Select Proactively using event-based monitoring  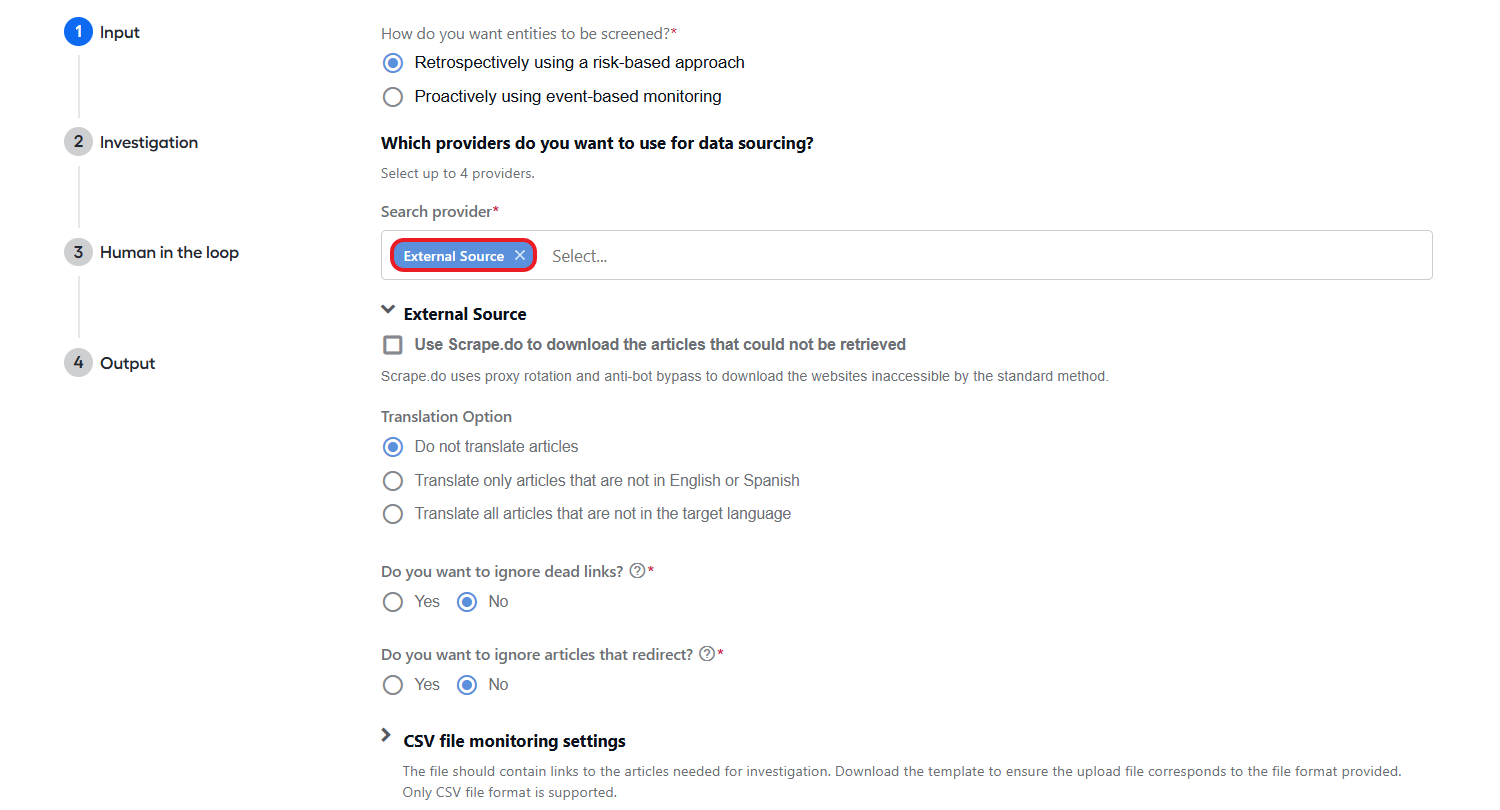point(393,97)
